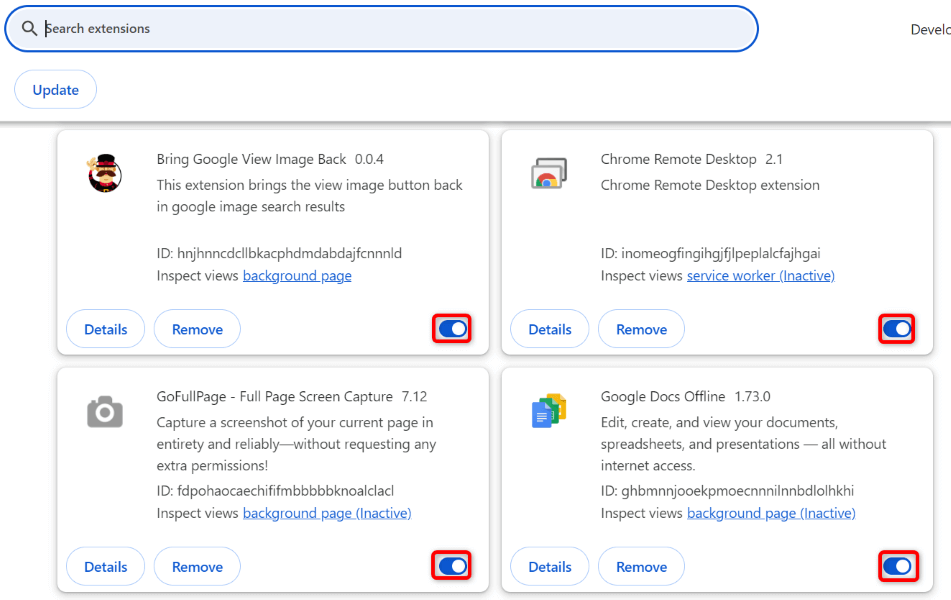
Task: Toggle off Chrome Remote Desktop
Action: pyautogui.click(x=896, y=328)
